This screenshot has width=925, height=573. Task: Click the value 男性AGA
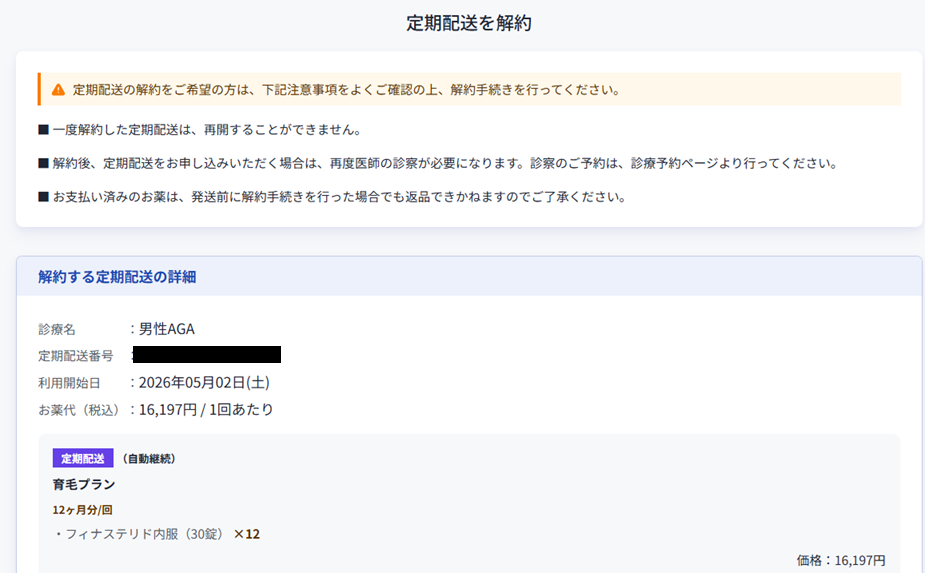click(x=166, y=329)
